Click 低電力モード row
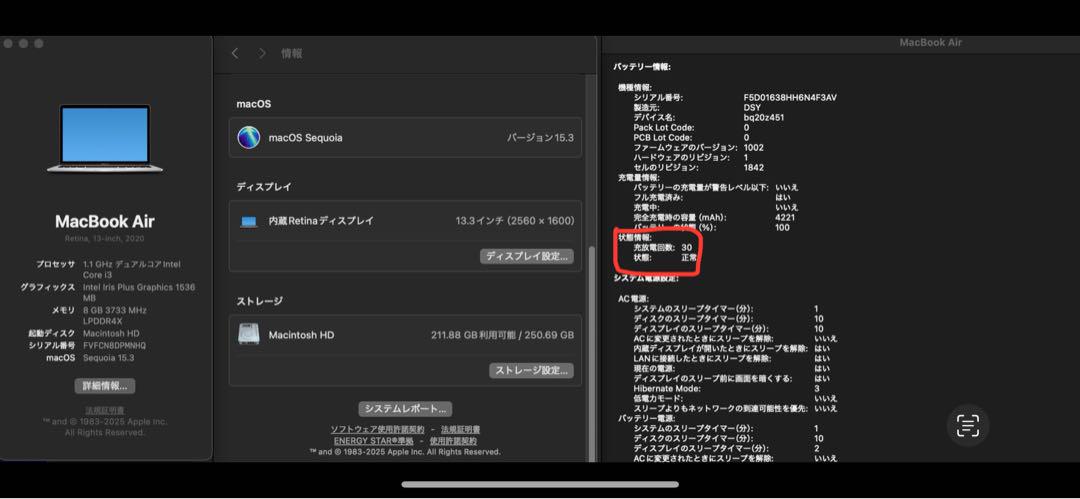Image resolution: width=1080 pixels, height=499 pixels. pos(735,398)
